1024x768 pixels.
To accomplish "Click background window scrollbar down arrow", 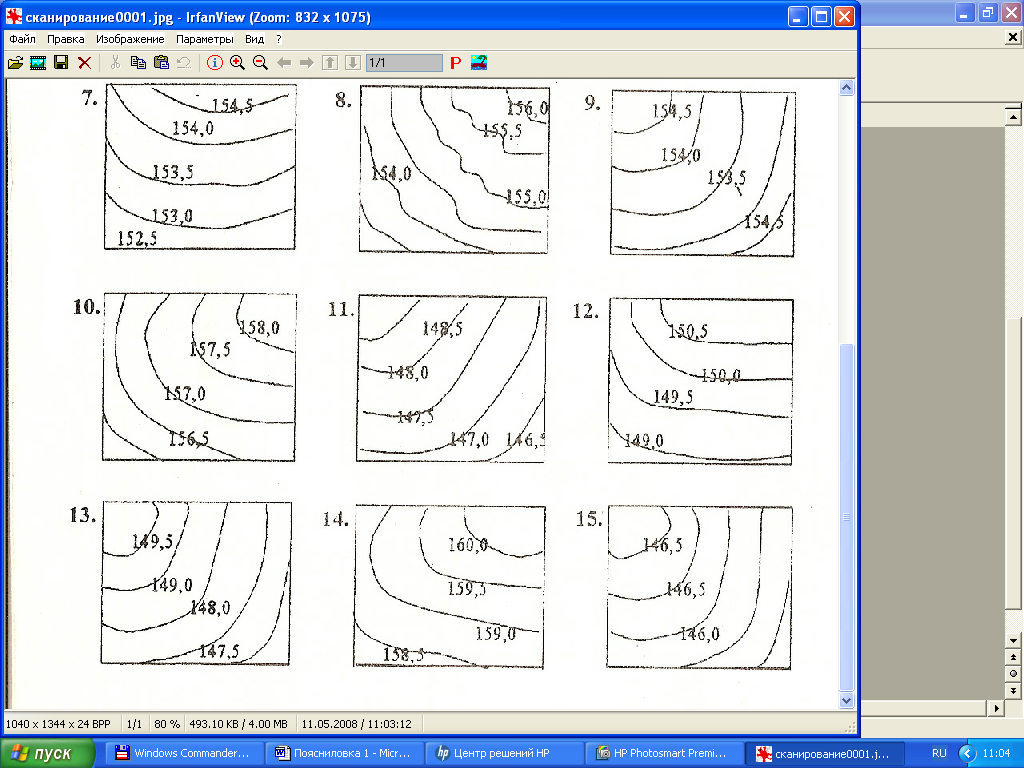I will pyautogui.click(x=1013, y=641).
